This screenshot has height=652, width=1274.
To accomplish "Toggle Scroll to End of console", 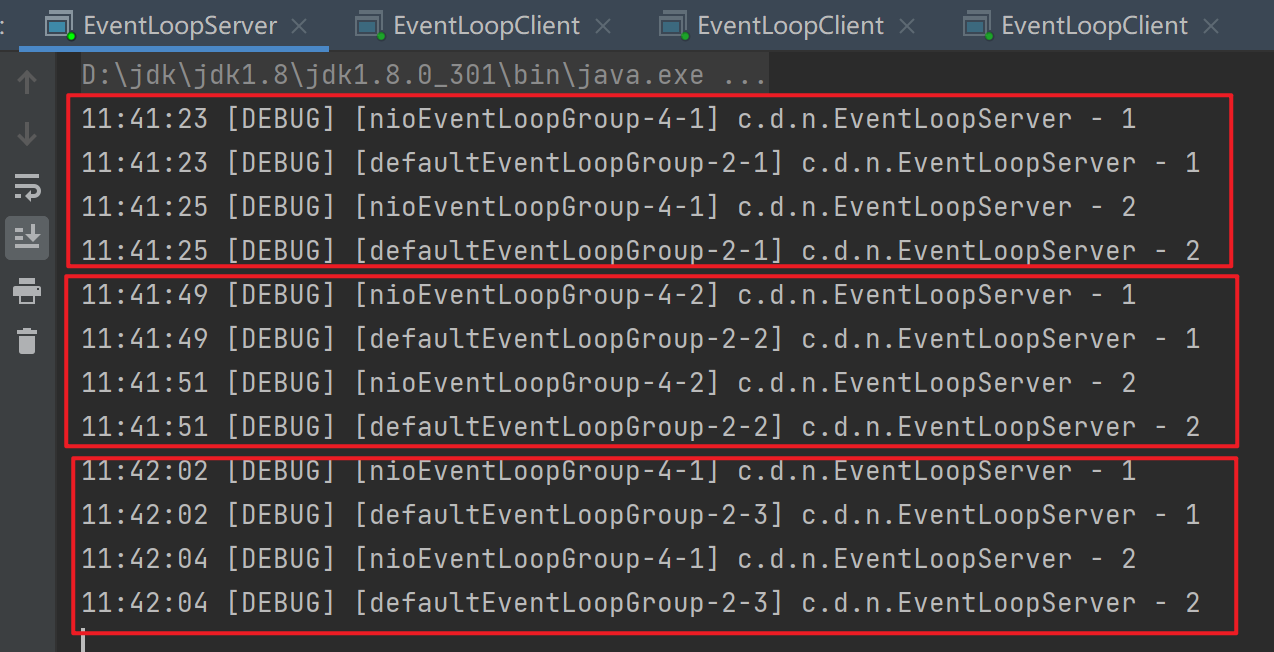I will tap(27, 237).
